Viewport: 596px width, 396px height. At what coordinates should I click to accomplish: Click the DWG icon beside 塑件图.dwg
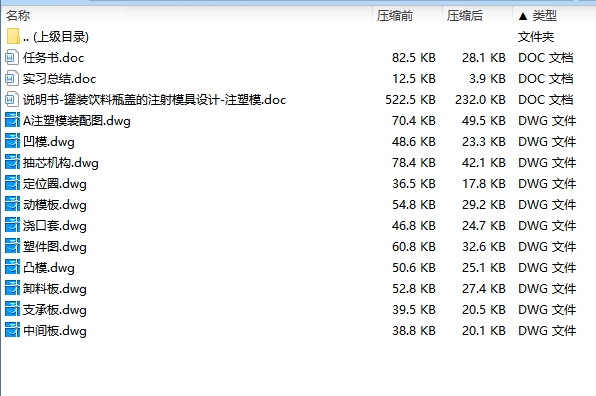coord(12,247)
